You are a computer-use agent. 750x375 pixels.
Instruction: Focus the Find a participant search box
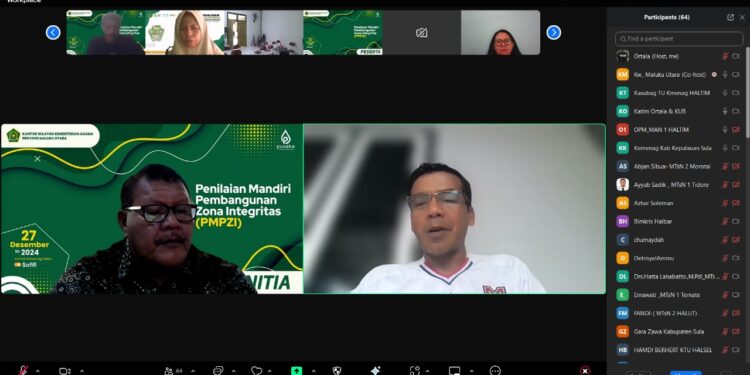tap(679, 39)
